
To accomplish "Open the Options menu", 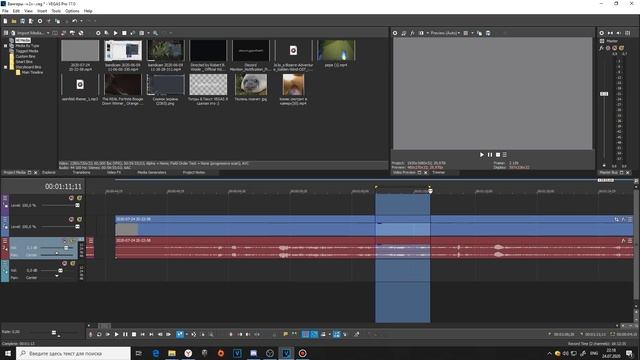I will [72, 11].
